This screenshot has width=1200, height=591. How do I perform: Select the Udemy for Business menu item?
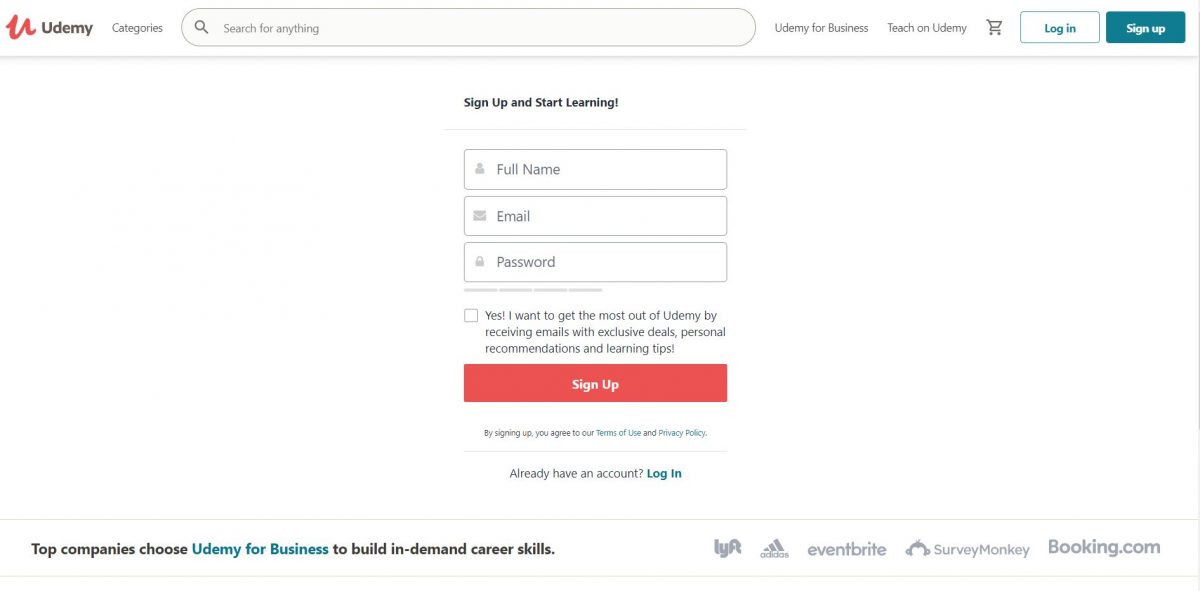coord(822,28)
